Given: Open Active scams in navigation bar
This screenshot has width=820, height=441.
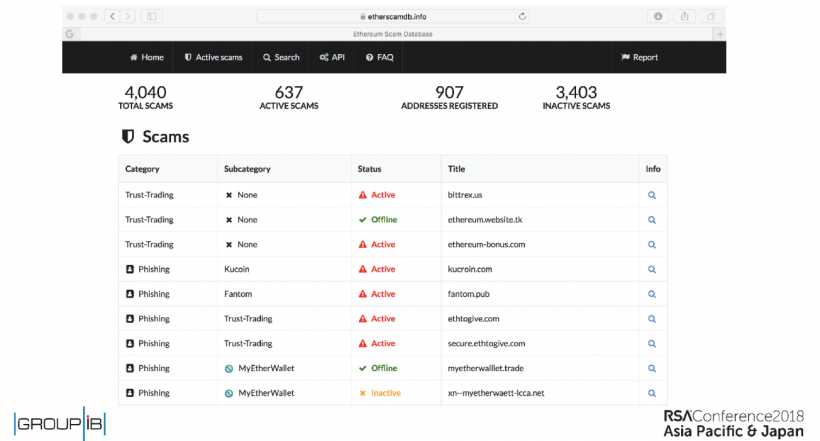Looking at the screenshot, I should point(214,58).
